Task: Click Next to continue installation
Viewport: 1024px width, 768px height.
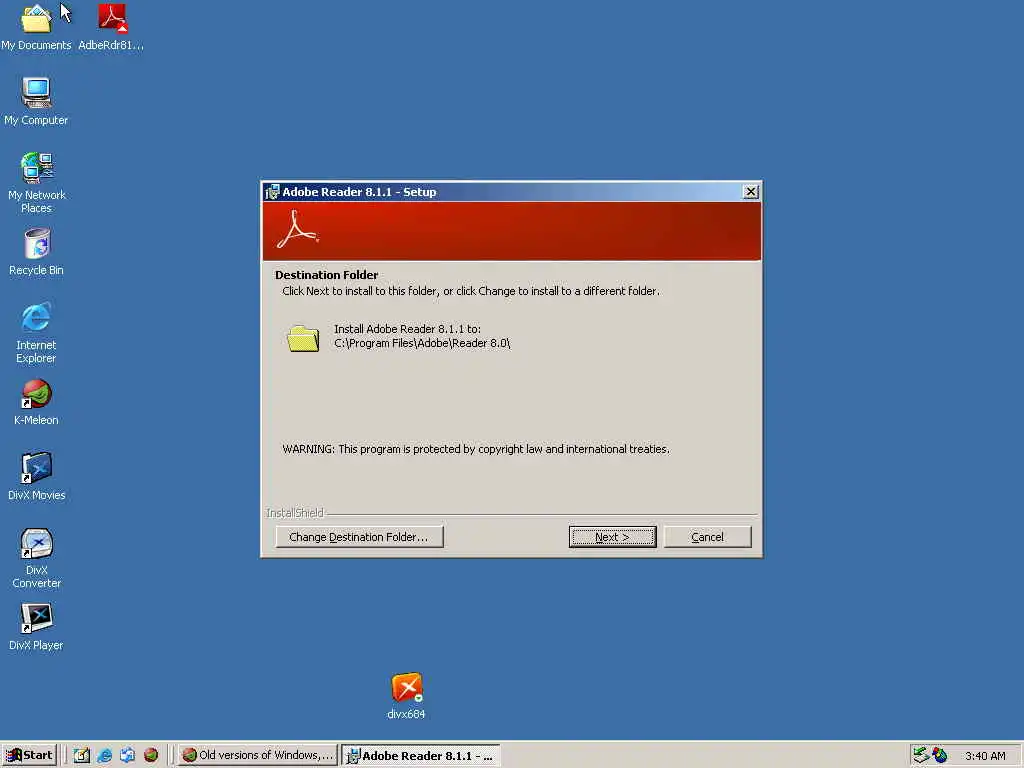Action: tap(613, 537)
